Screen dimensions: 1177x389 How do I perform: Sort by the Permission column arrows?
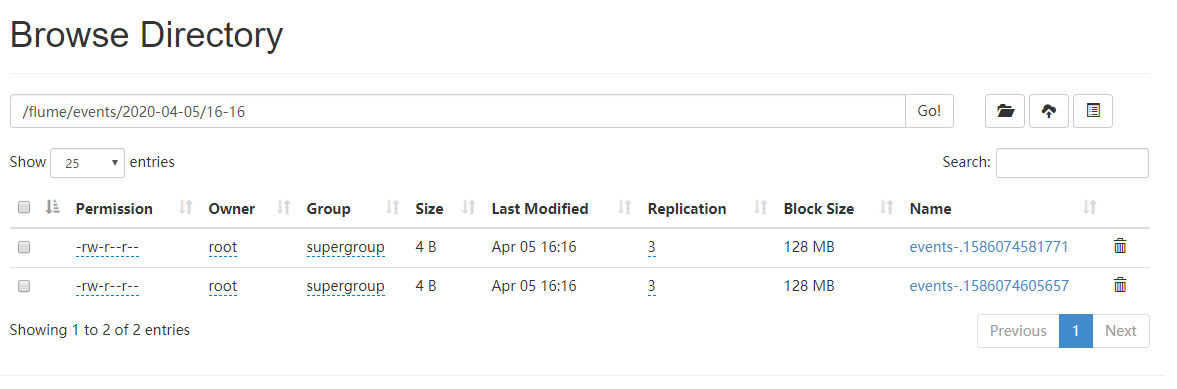coord(186,208)
